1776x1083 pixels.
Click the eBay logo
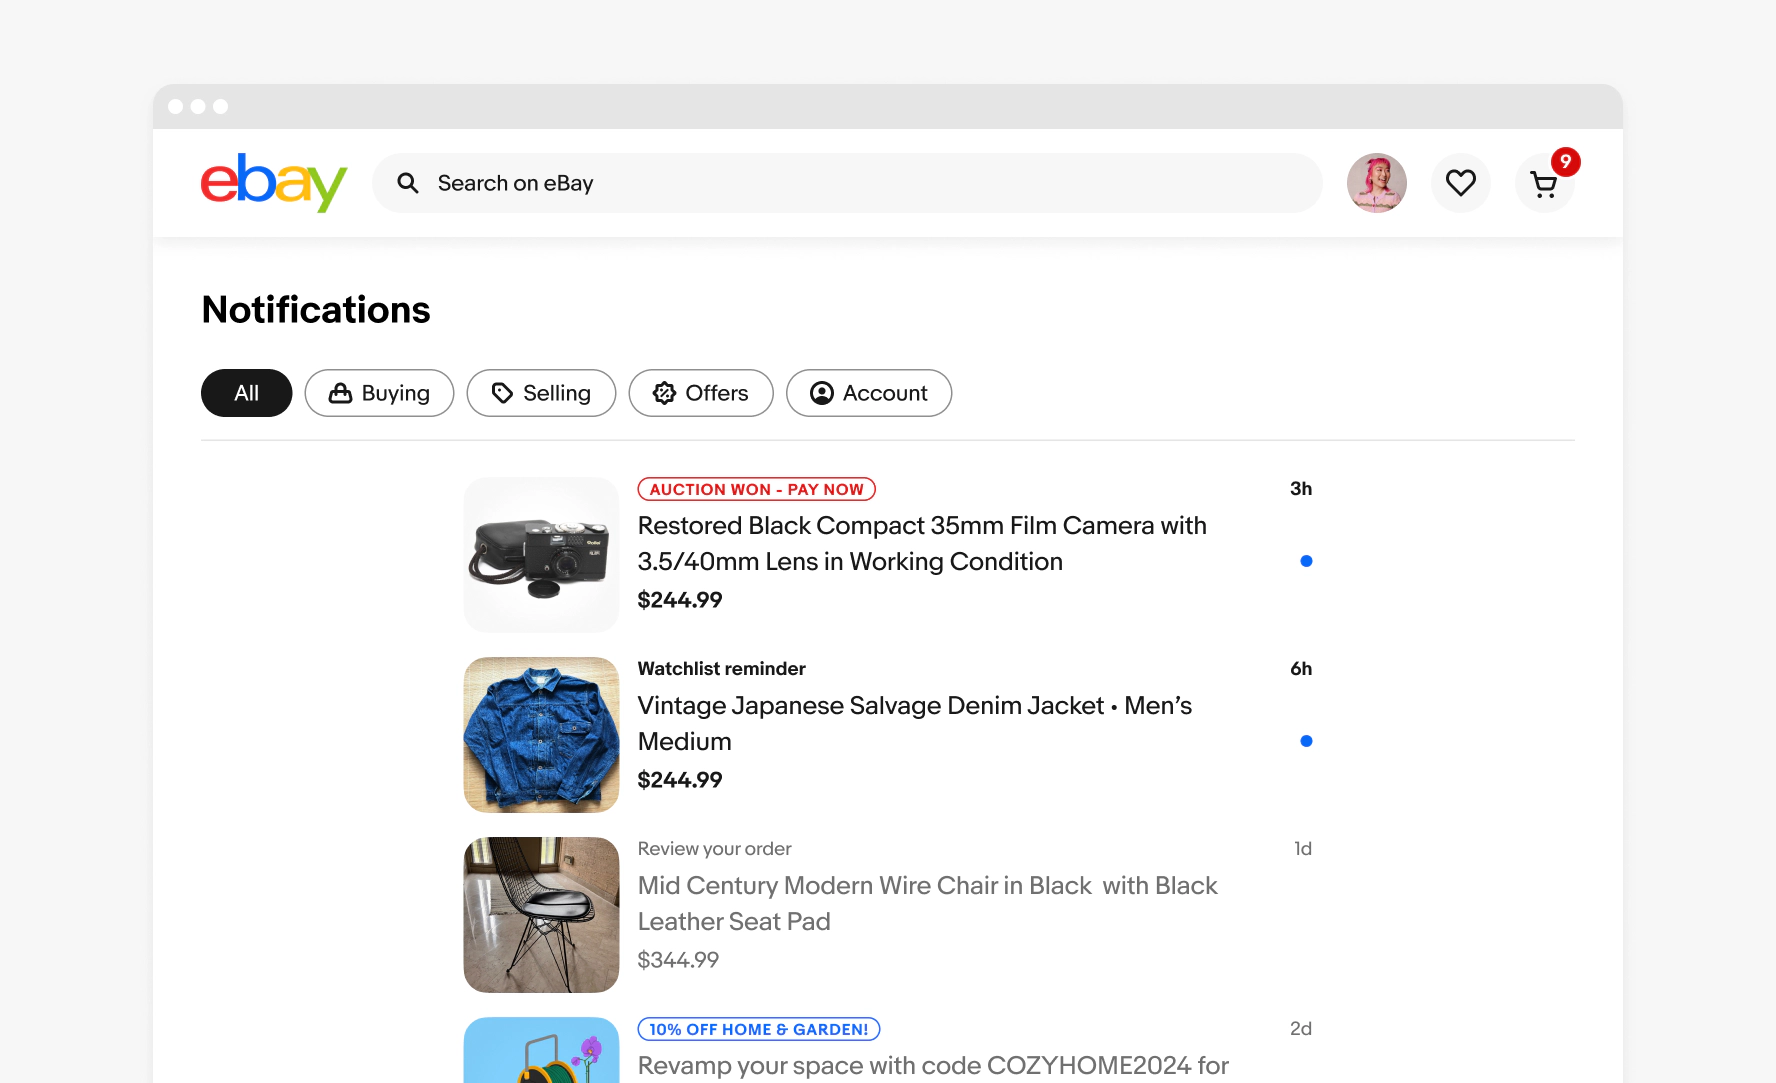click(x=274, y=182)
